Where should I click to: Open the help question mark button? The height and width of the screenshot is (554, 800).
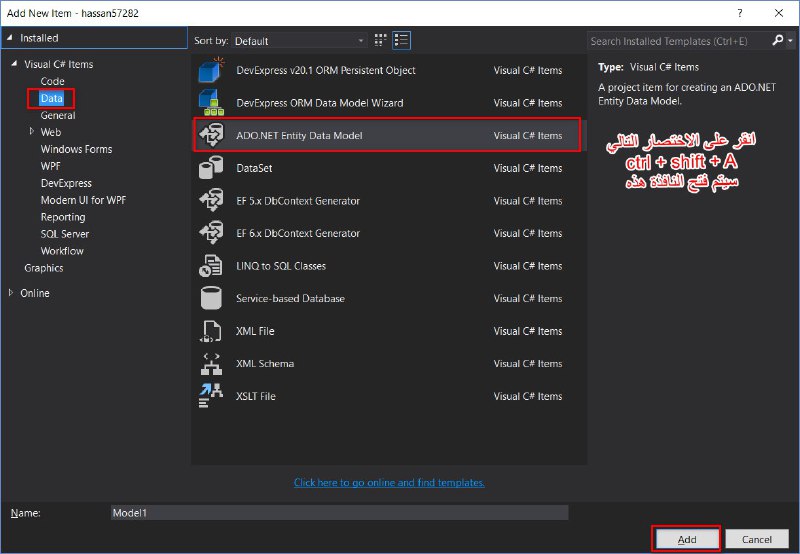coord(740,13)
